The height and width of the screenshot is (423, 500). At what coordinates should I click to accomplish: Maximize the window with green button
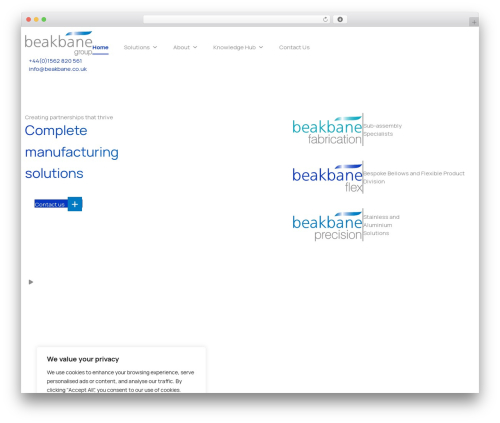click(44, 19)
